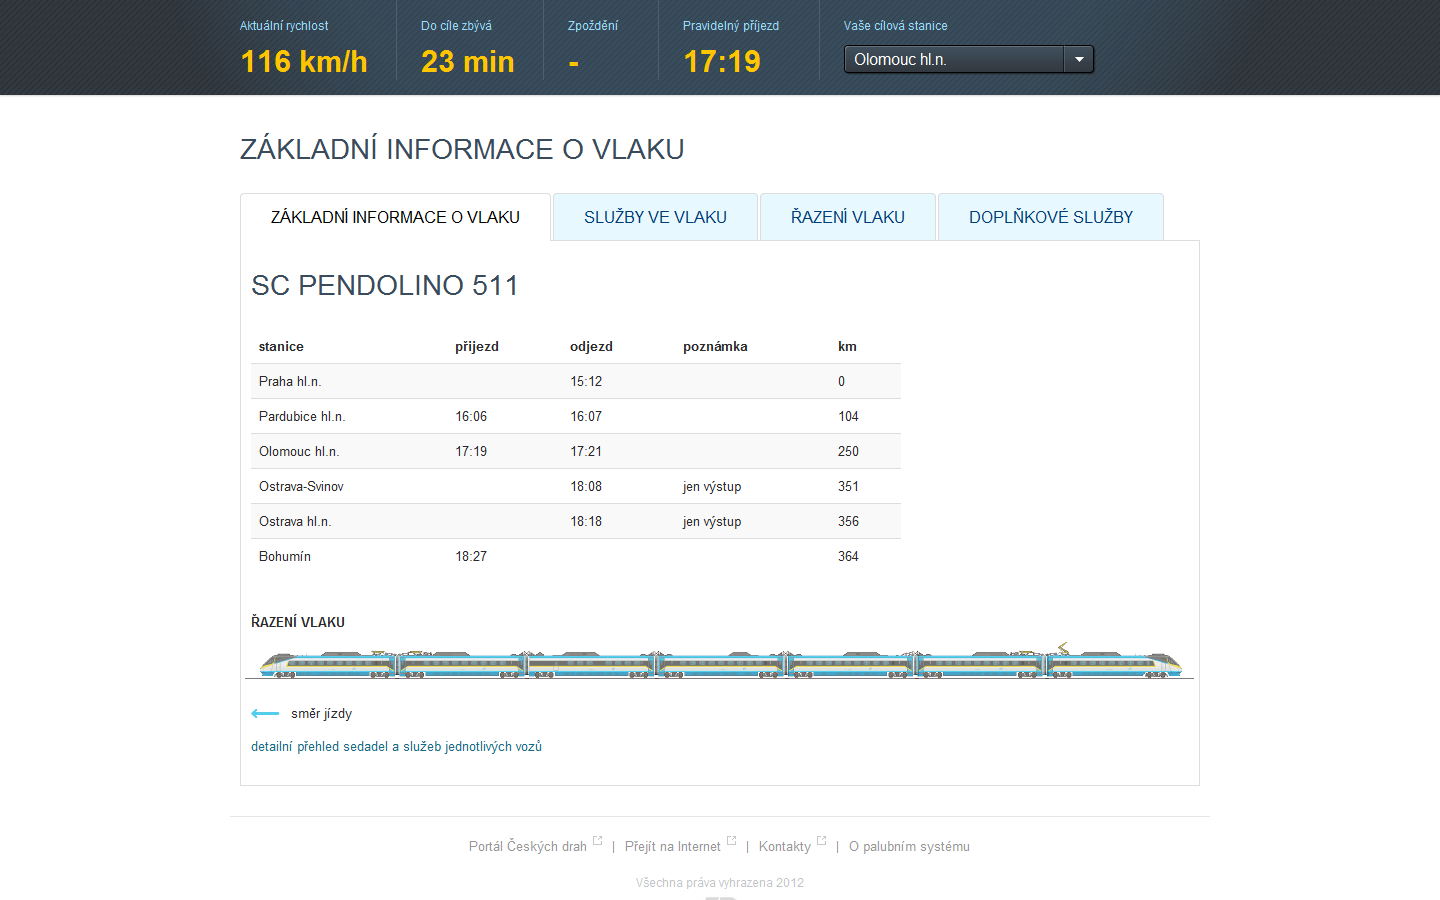Image resolution: width=1440 pixels, height=900 pixels.
Task: Click the Pardubice hl.n. station row
Action: (x=575, y=416)
